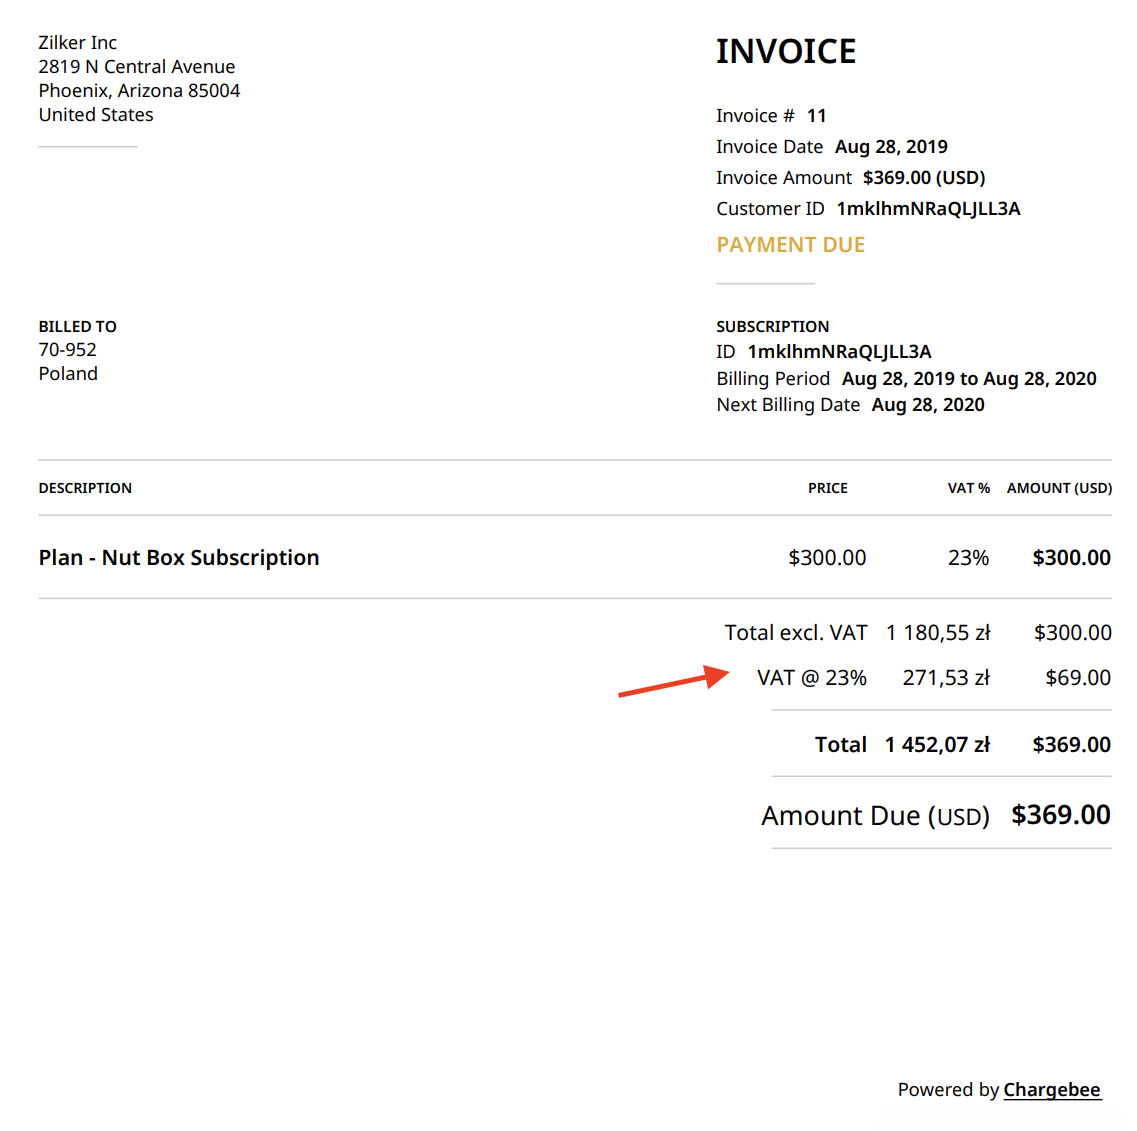This screenshot has height=1131, width=1137.
Task: Click the Invoice Amount $369.00 (USD) value
Action: (923, 178)
